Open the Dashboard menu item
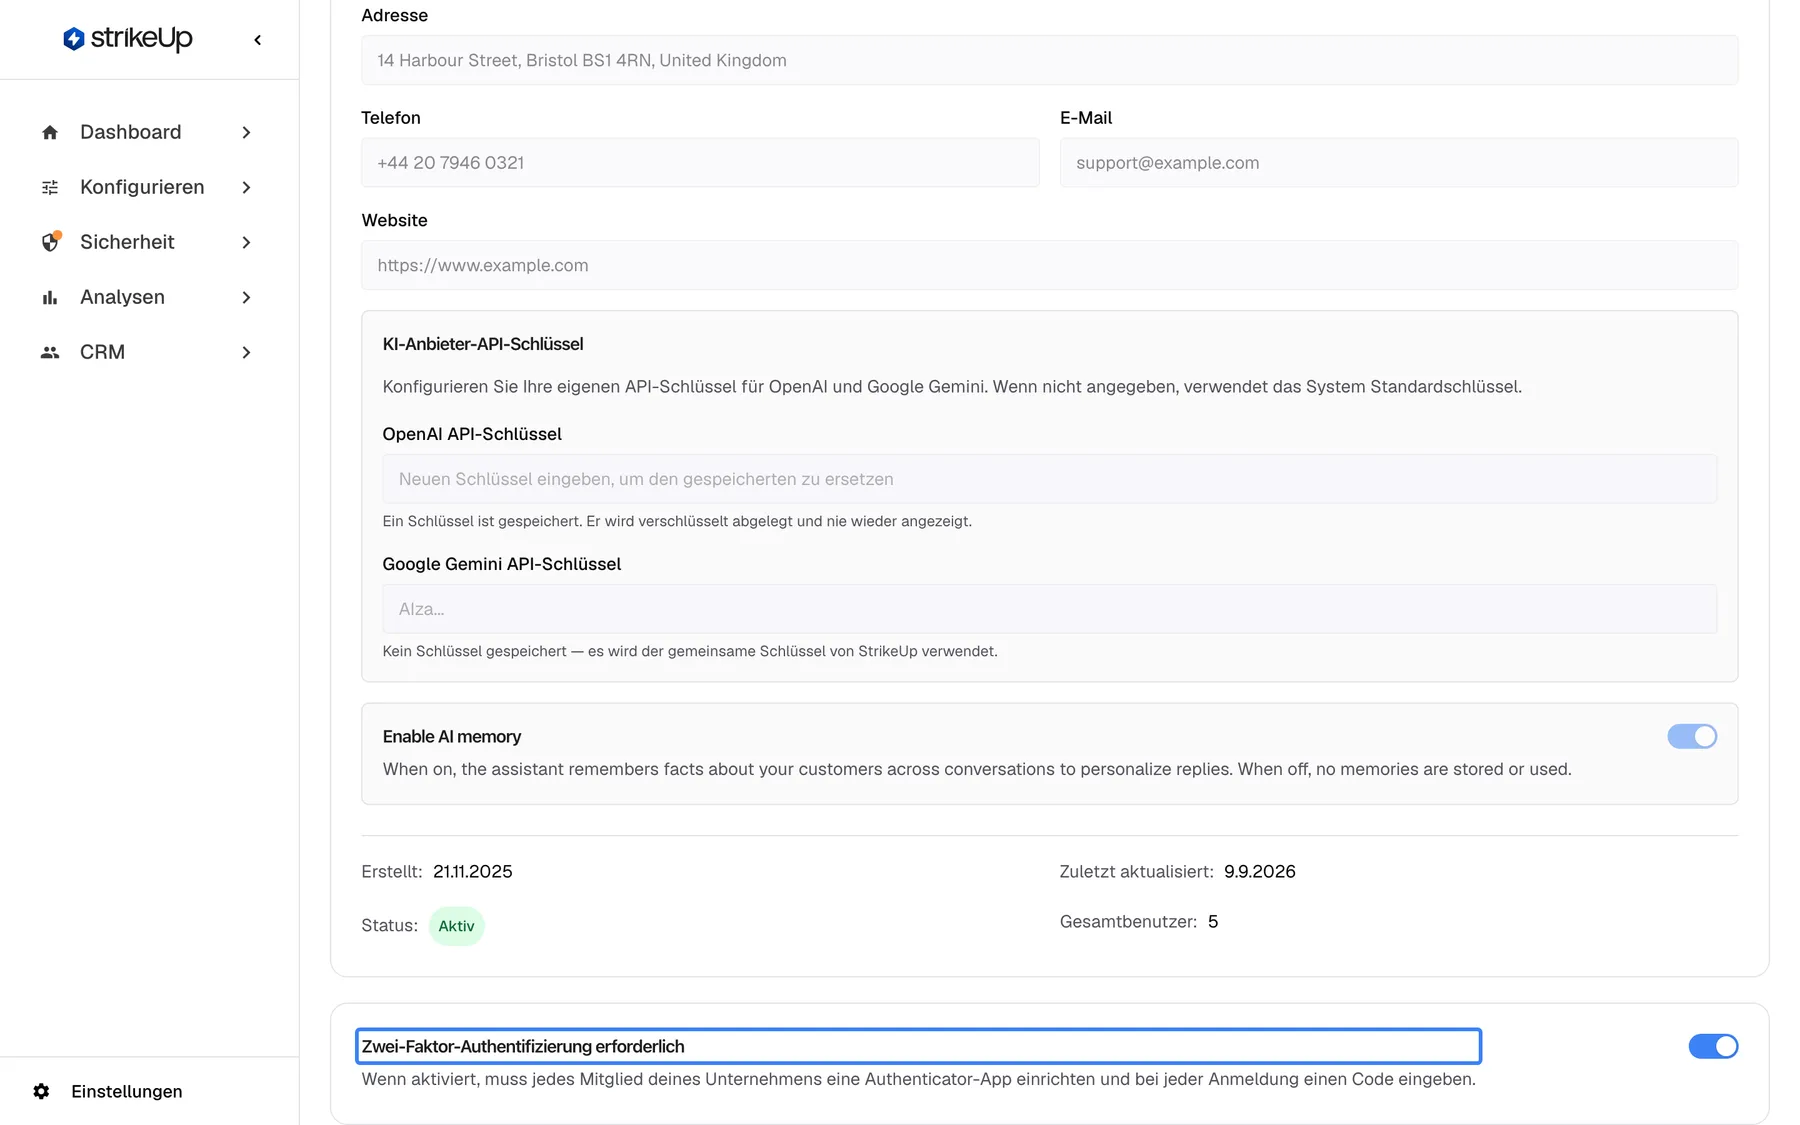The width and height of the screenshot is (1800, 1125). (x=149, y=132)
